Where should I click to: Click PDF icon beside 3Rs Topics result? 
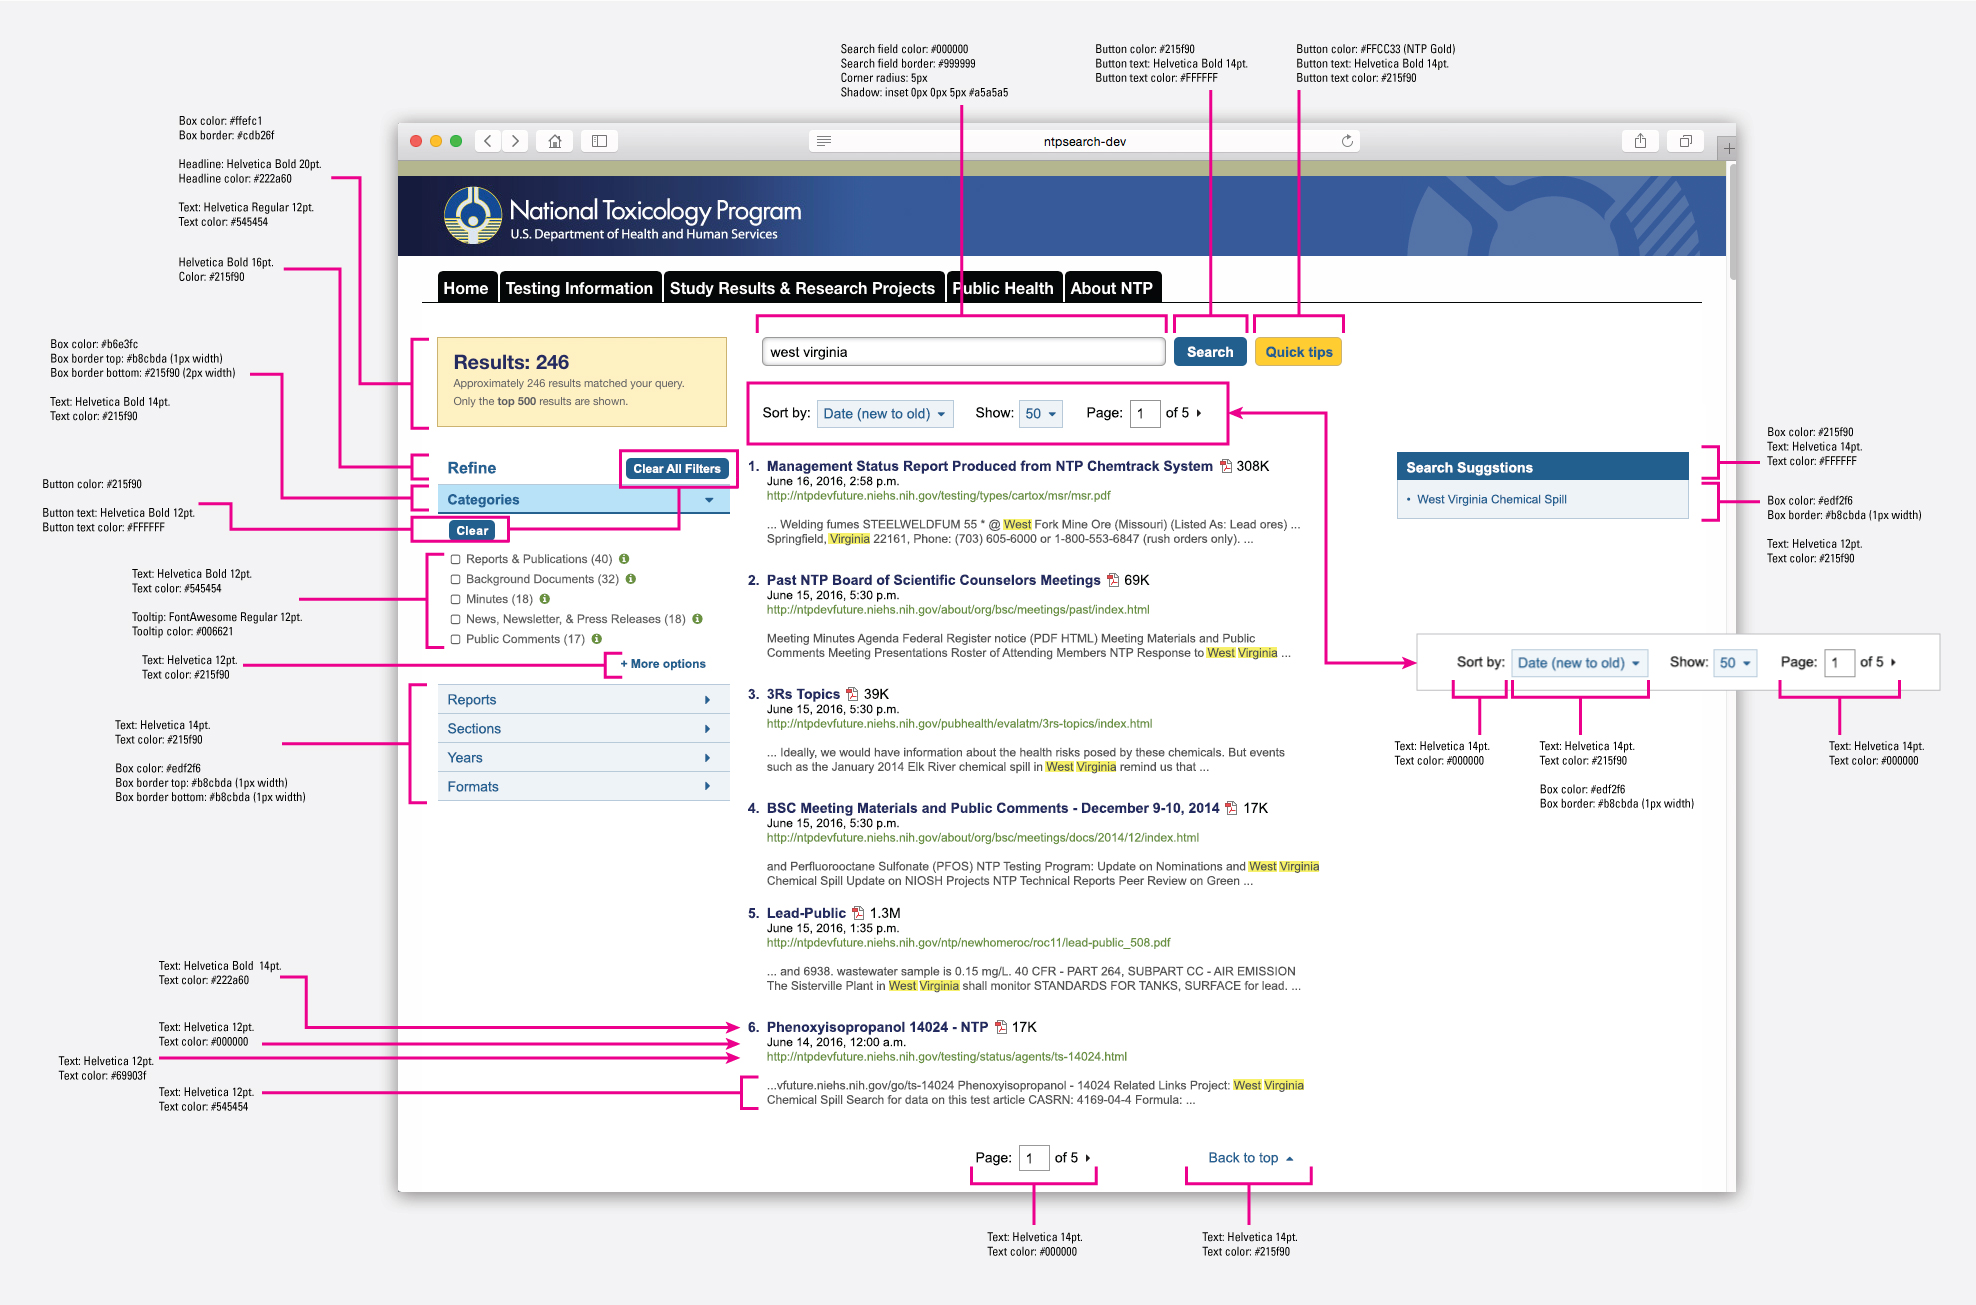[x=852, y=694]
